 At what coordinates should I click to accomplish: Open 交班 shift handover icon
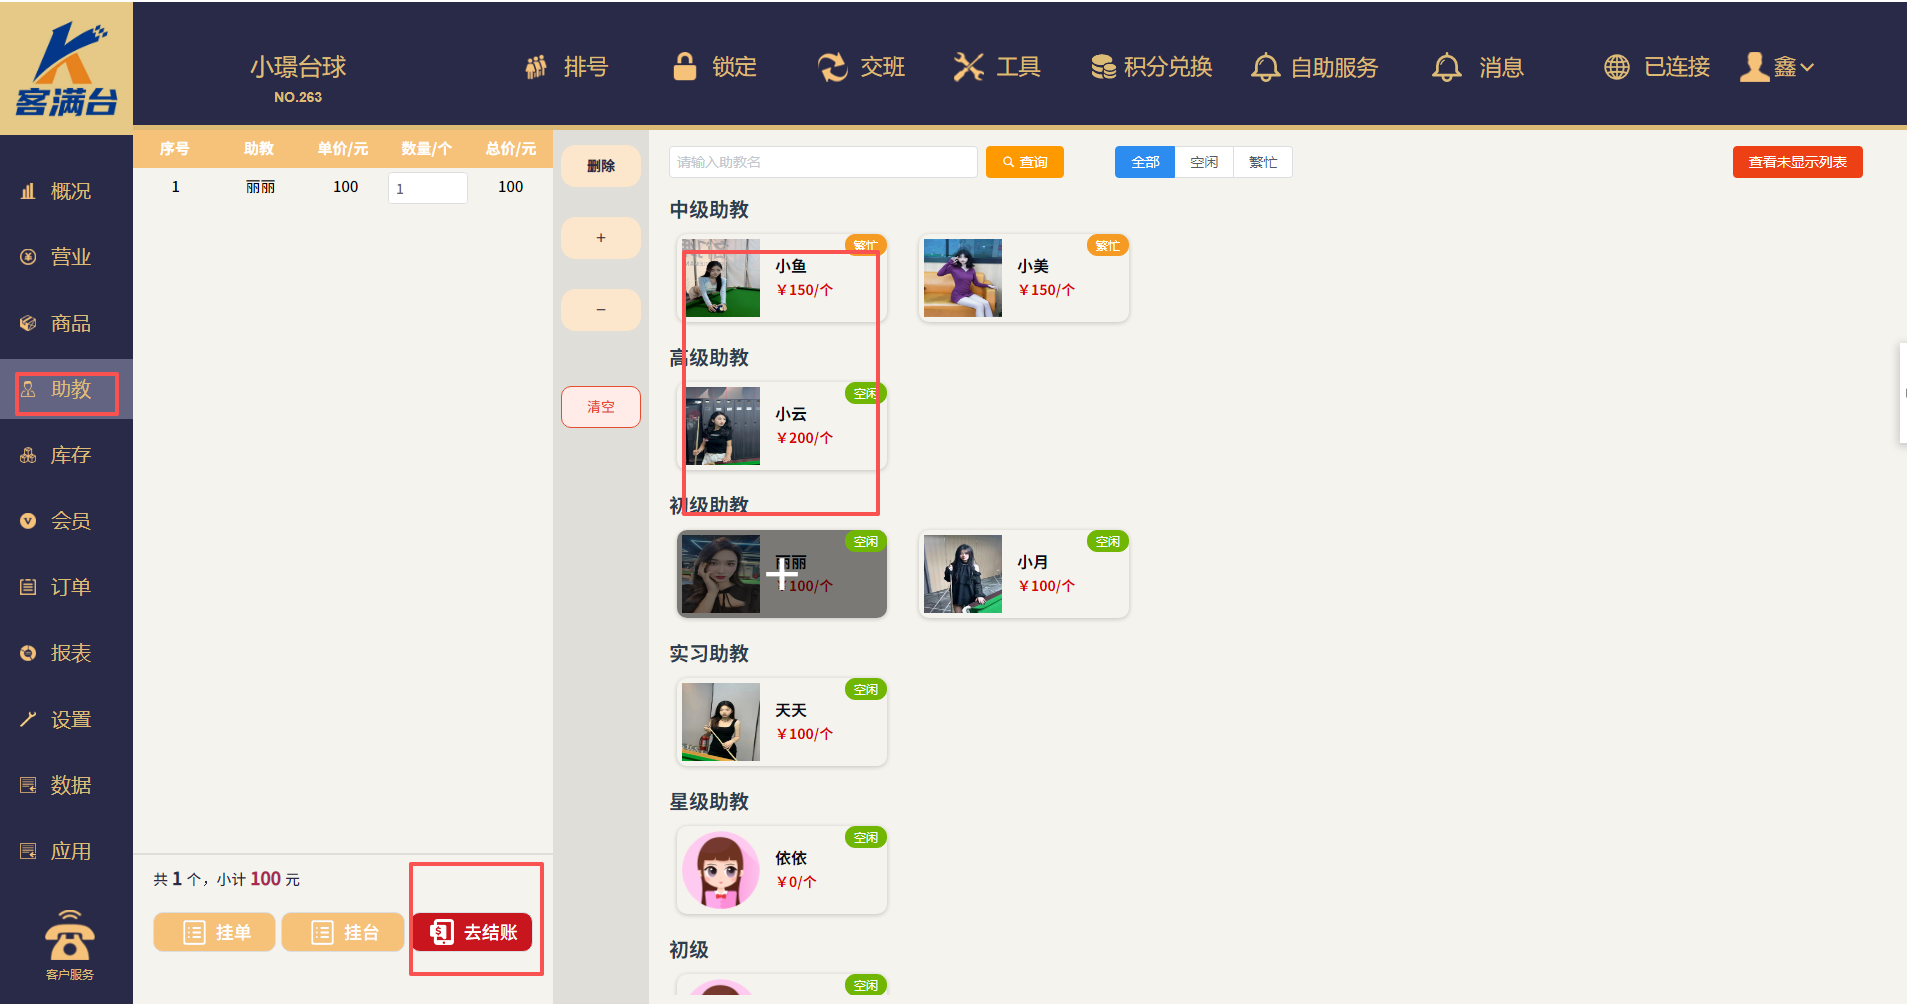pos(832,67)
